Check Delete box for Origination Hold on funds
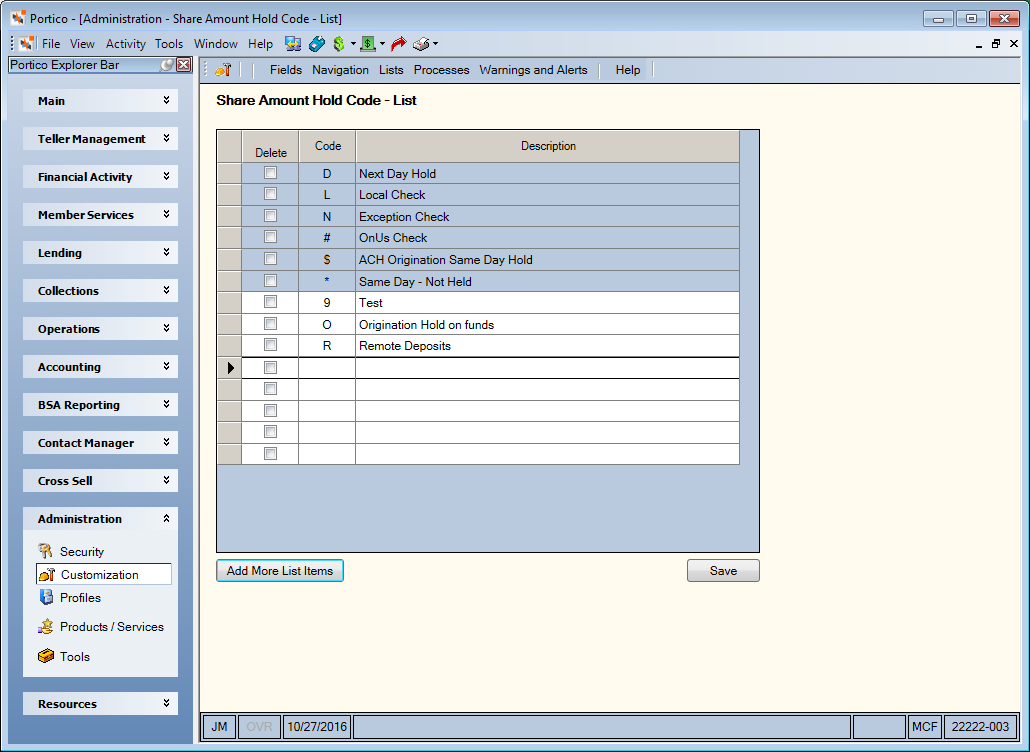Viewport: 1030px width, 752px height. [x=270, y=324]
